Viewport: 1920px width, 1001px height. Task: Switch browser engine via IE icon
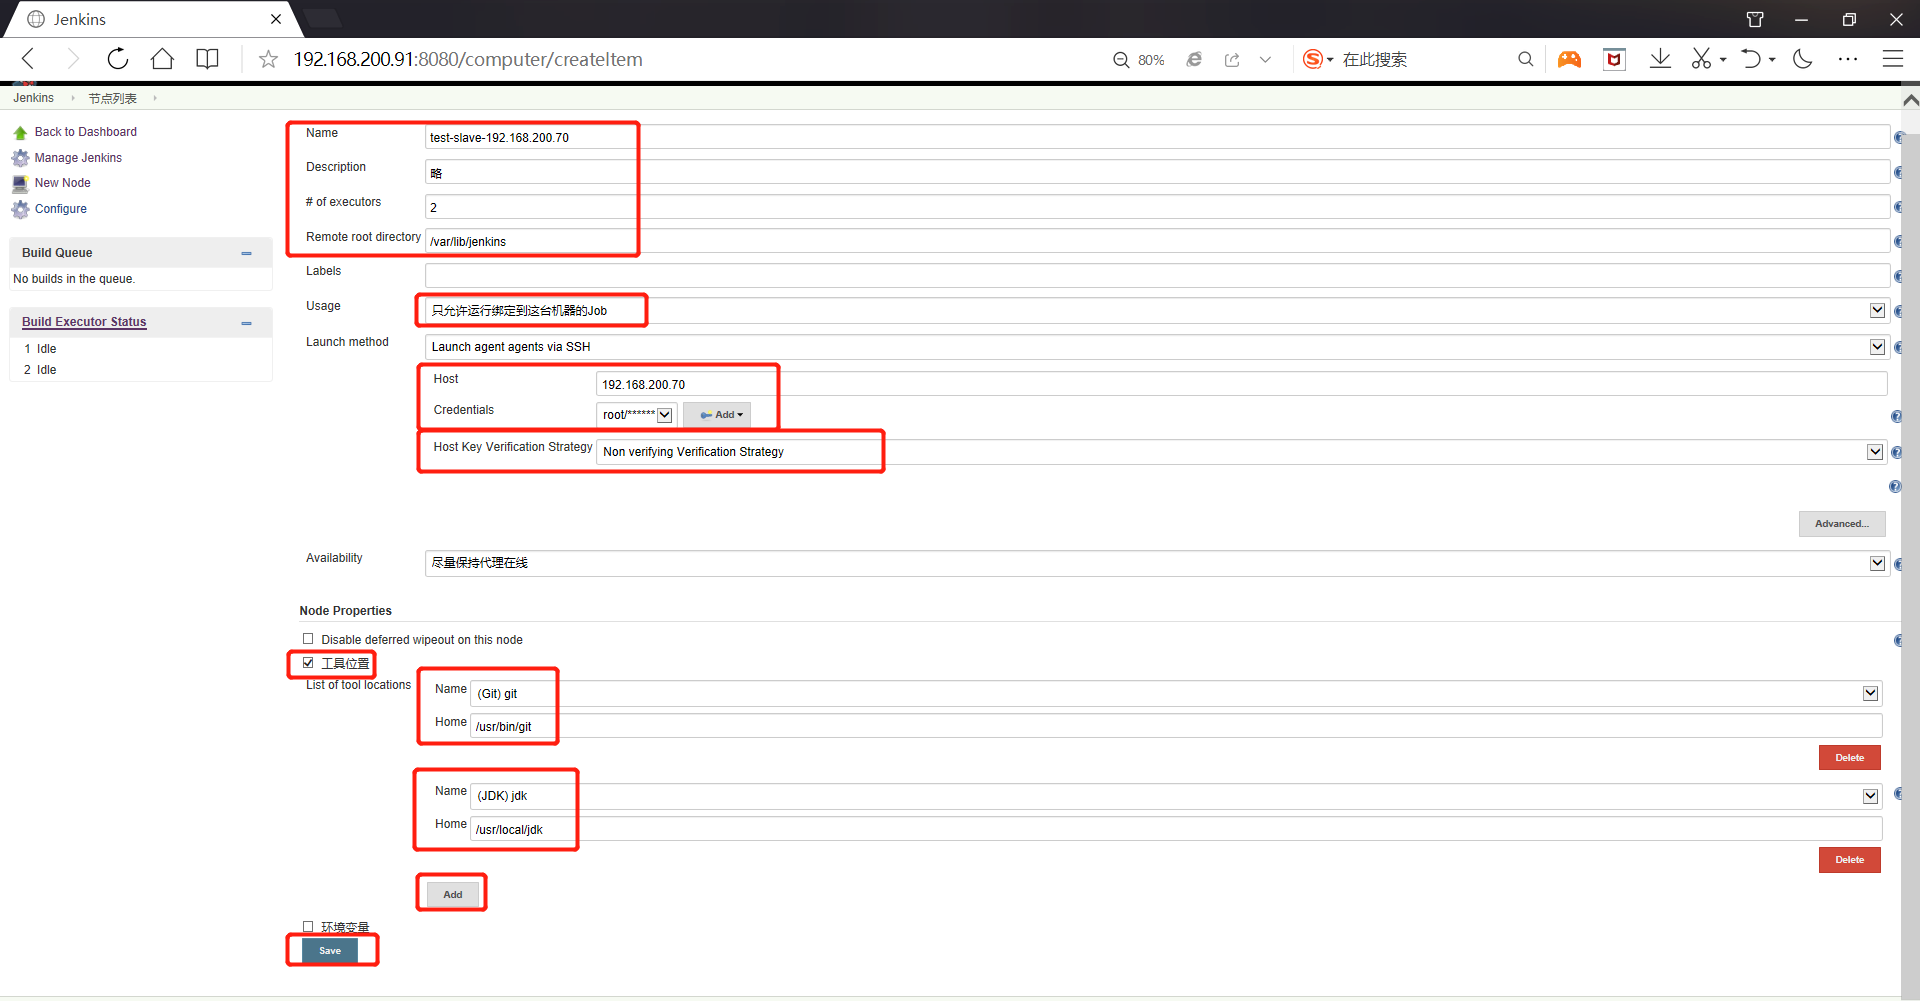pos(1194,60)
